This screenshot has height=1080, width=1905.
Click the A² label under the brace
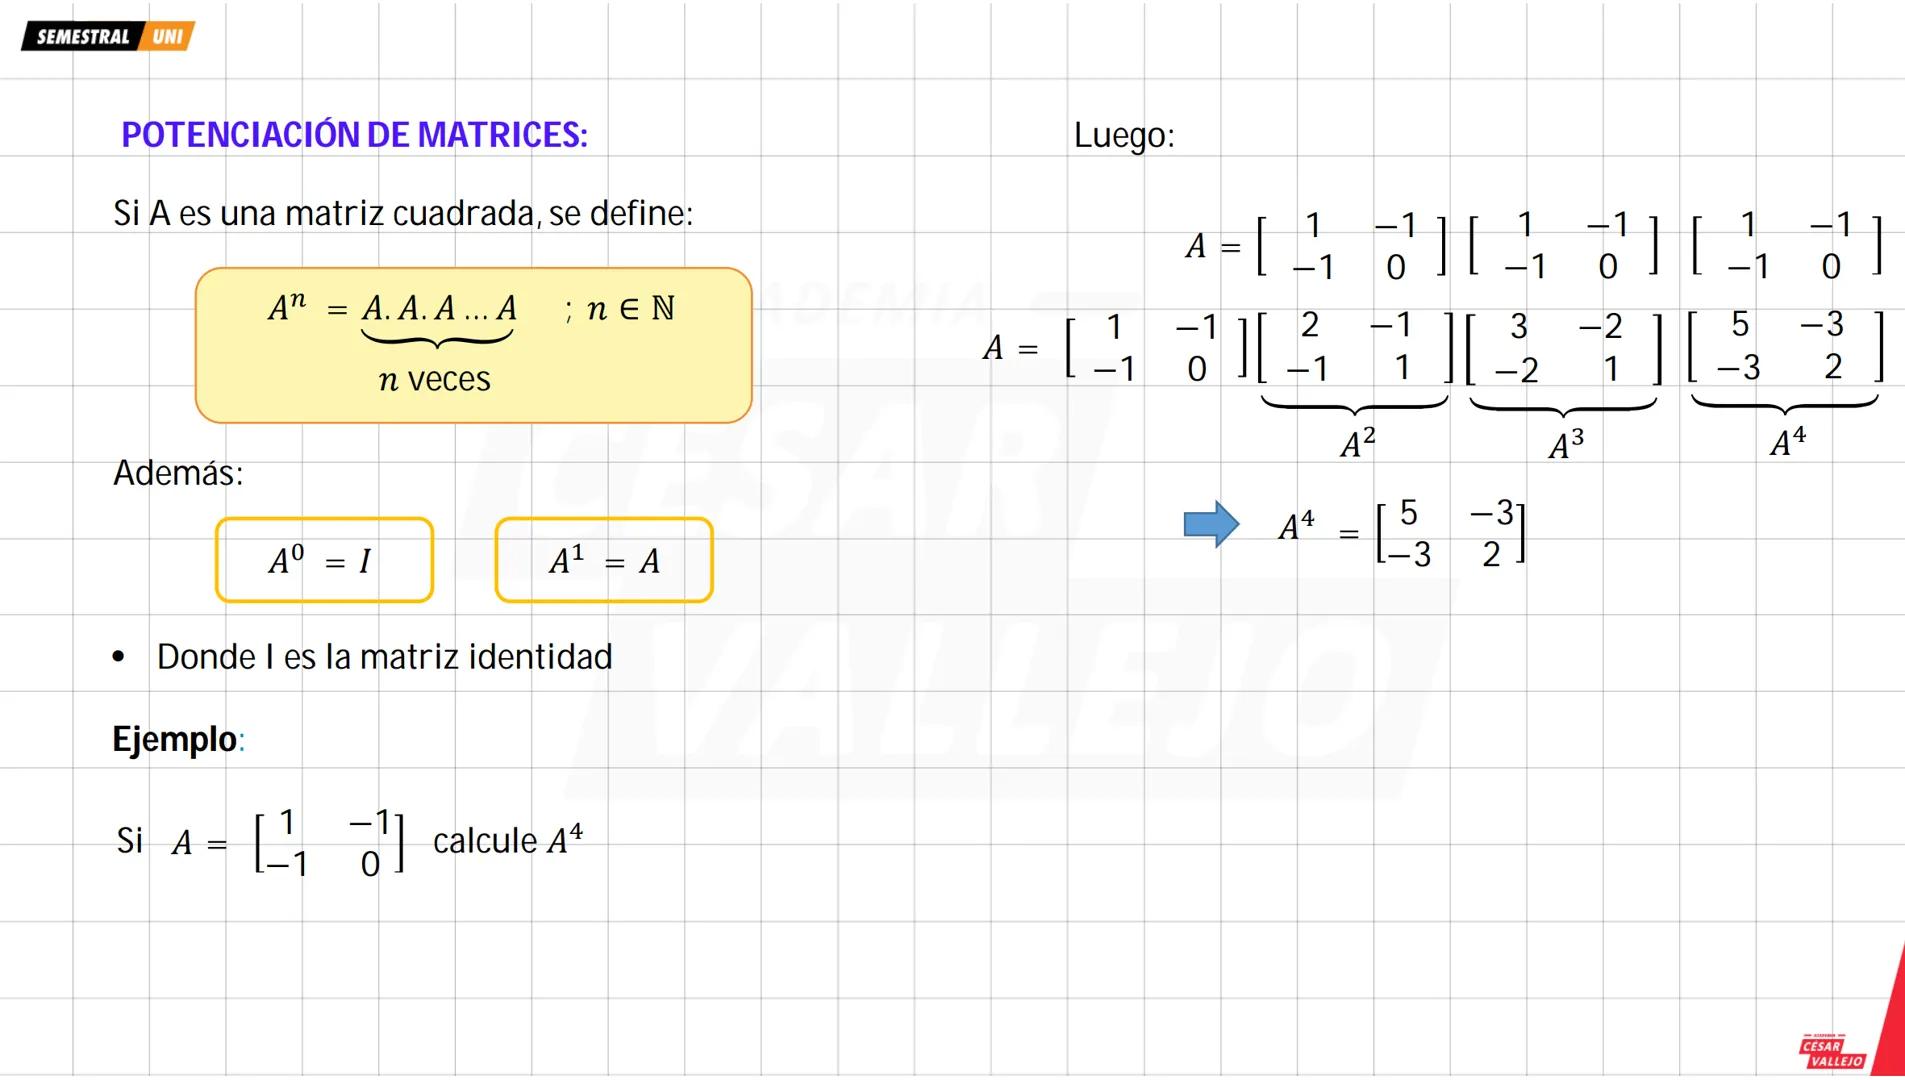pos(1357,443)
